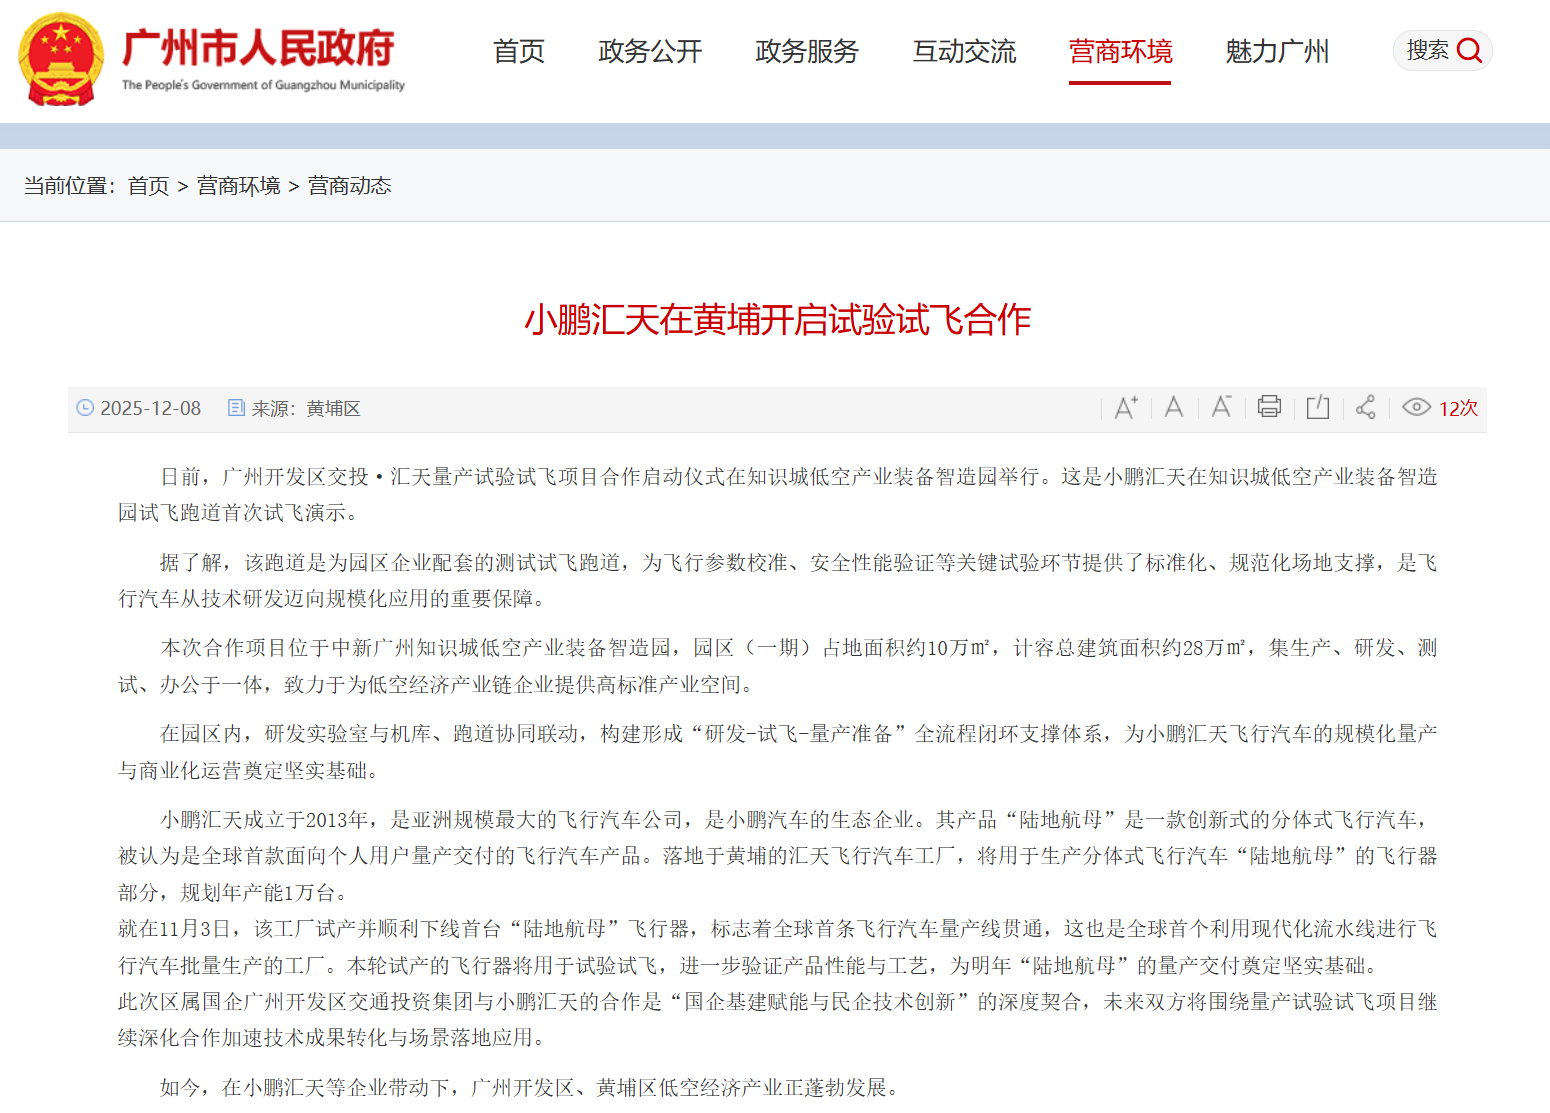Click the headline 小鹏汇天在黄埔开启试验试飞合作

pyautogui.click(x=777, y=320)
